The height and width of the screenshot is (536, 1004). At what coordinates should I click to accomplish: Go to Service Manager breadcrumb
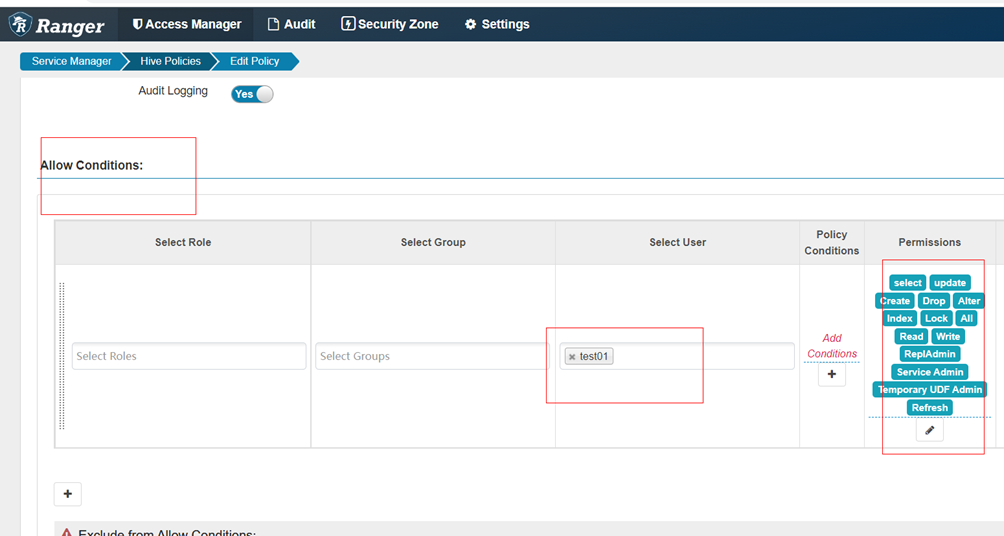pyautogui.click(x=71, y=61)
